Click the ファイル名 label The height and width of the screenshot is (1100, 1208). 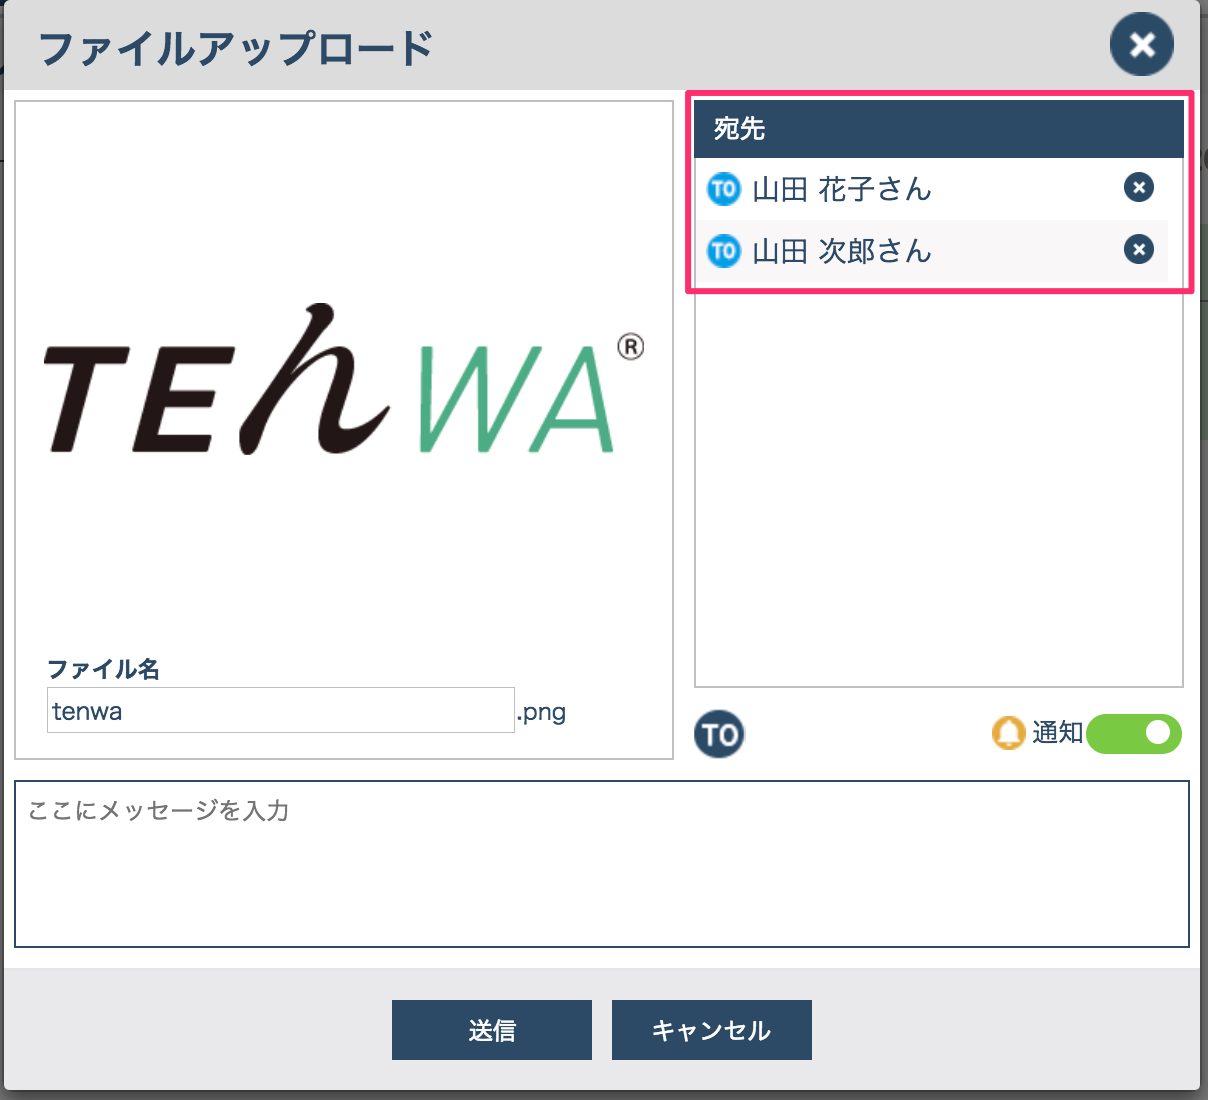coord(104,669)
